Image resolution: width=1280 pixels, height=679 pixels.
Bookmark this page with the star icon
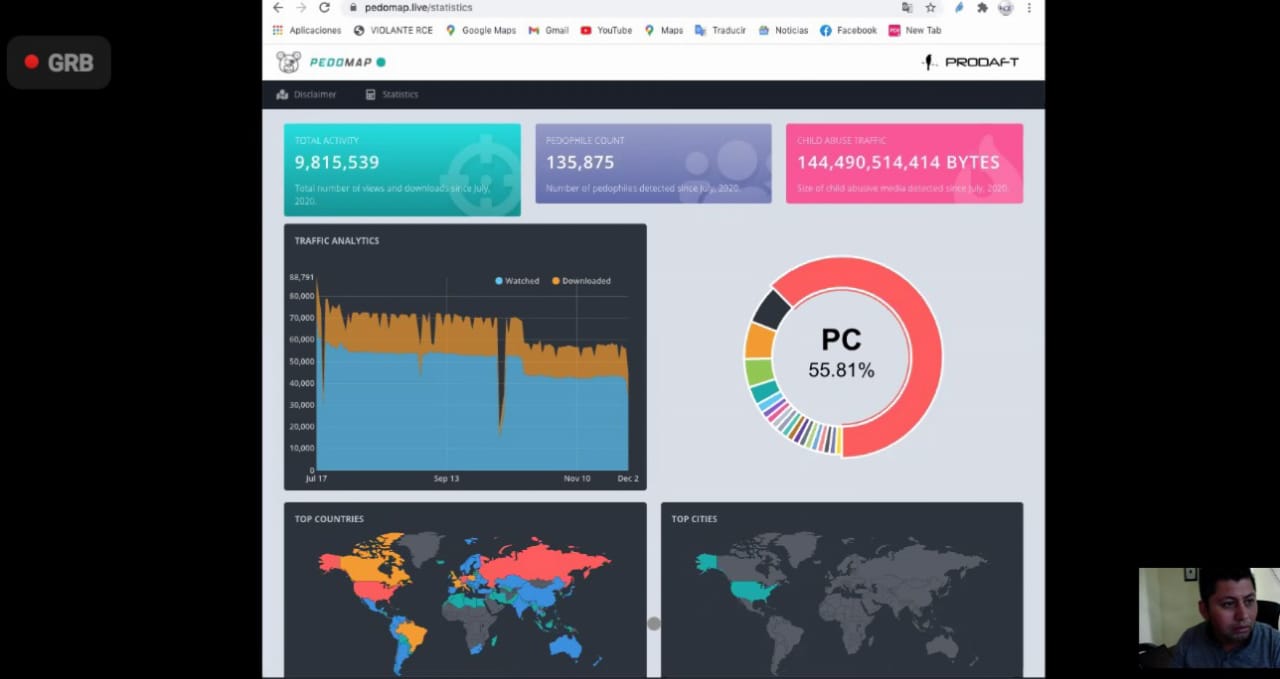point(930,7)
